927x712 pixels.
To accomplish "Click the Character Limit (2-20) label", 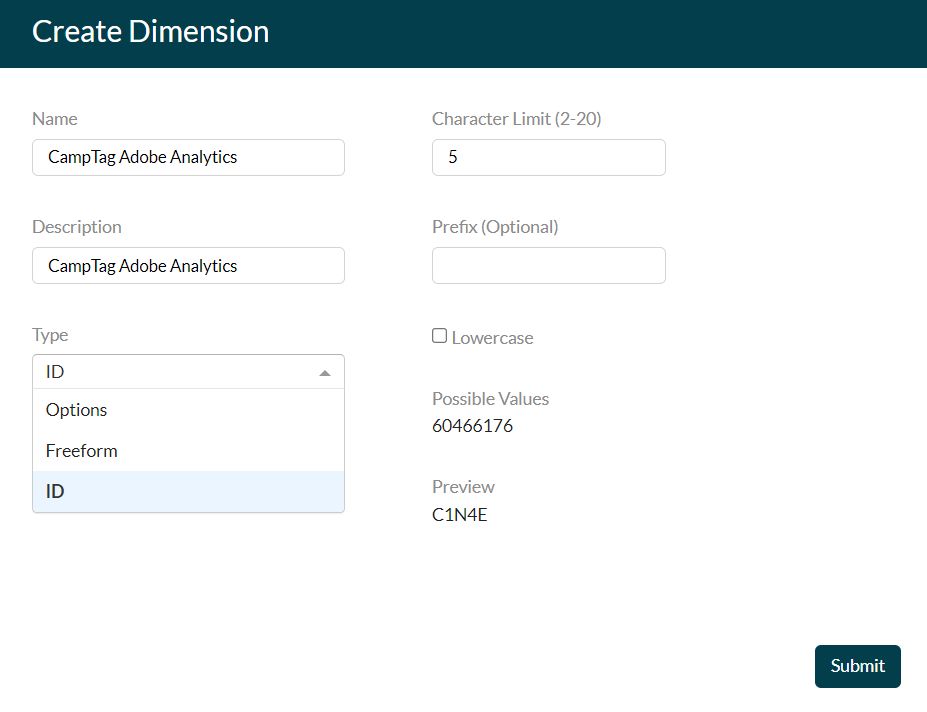I will coord(516,118).
